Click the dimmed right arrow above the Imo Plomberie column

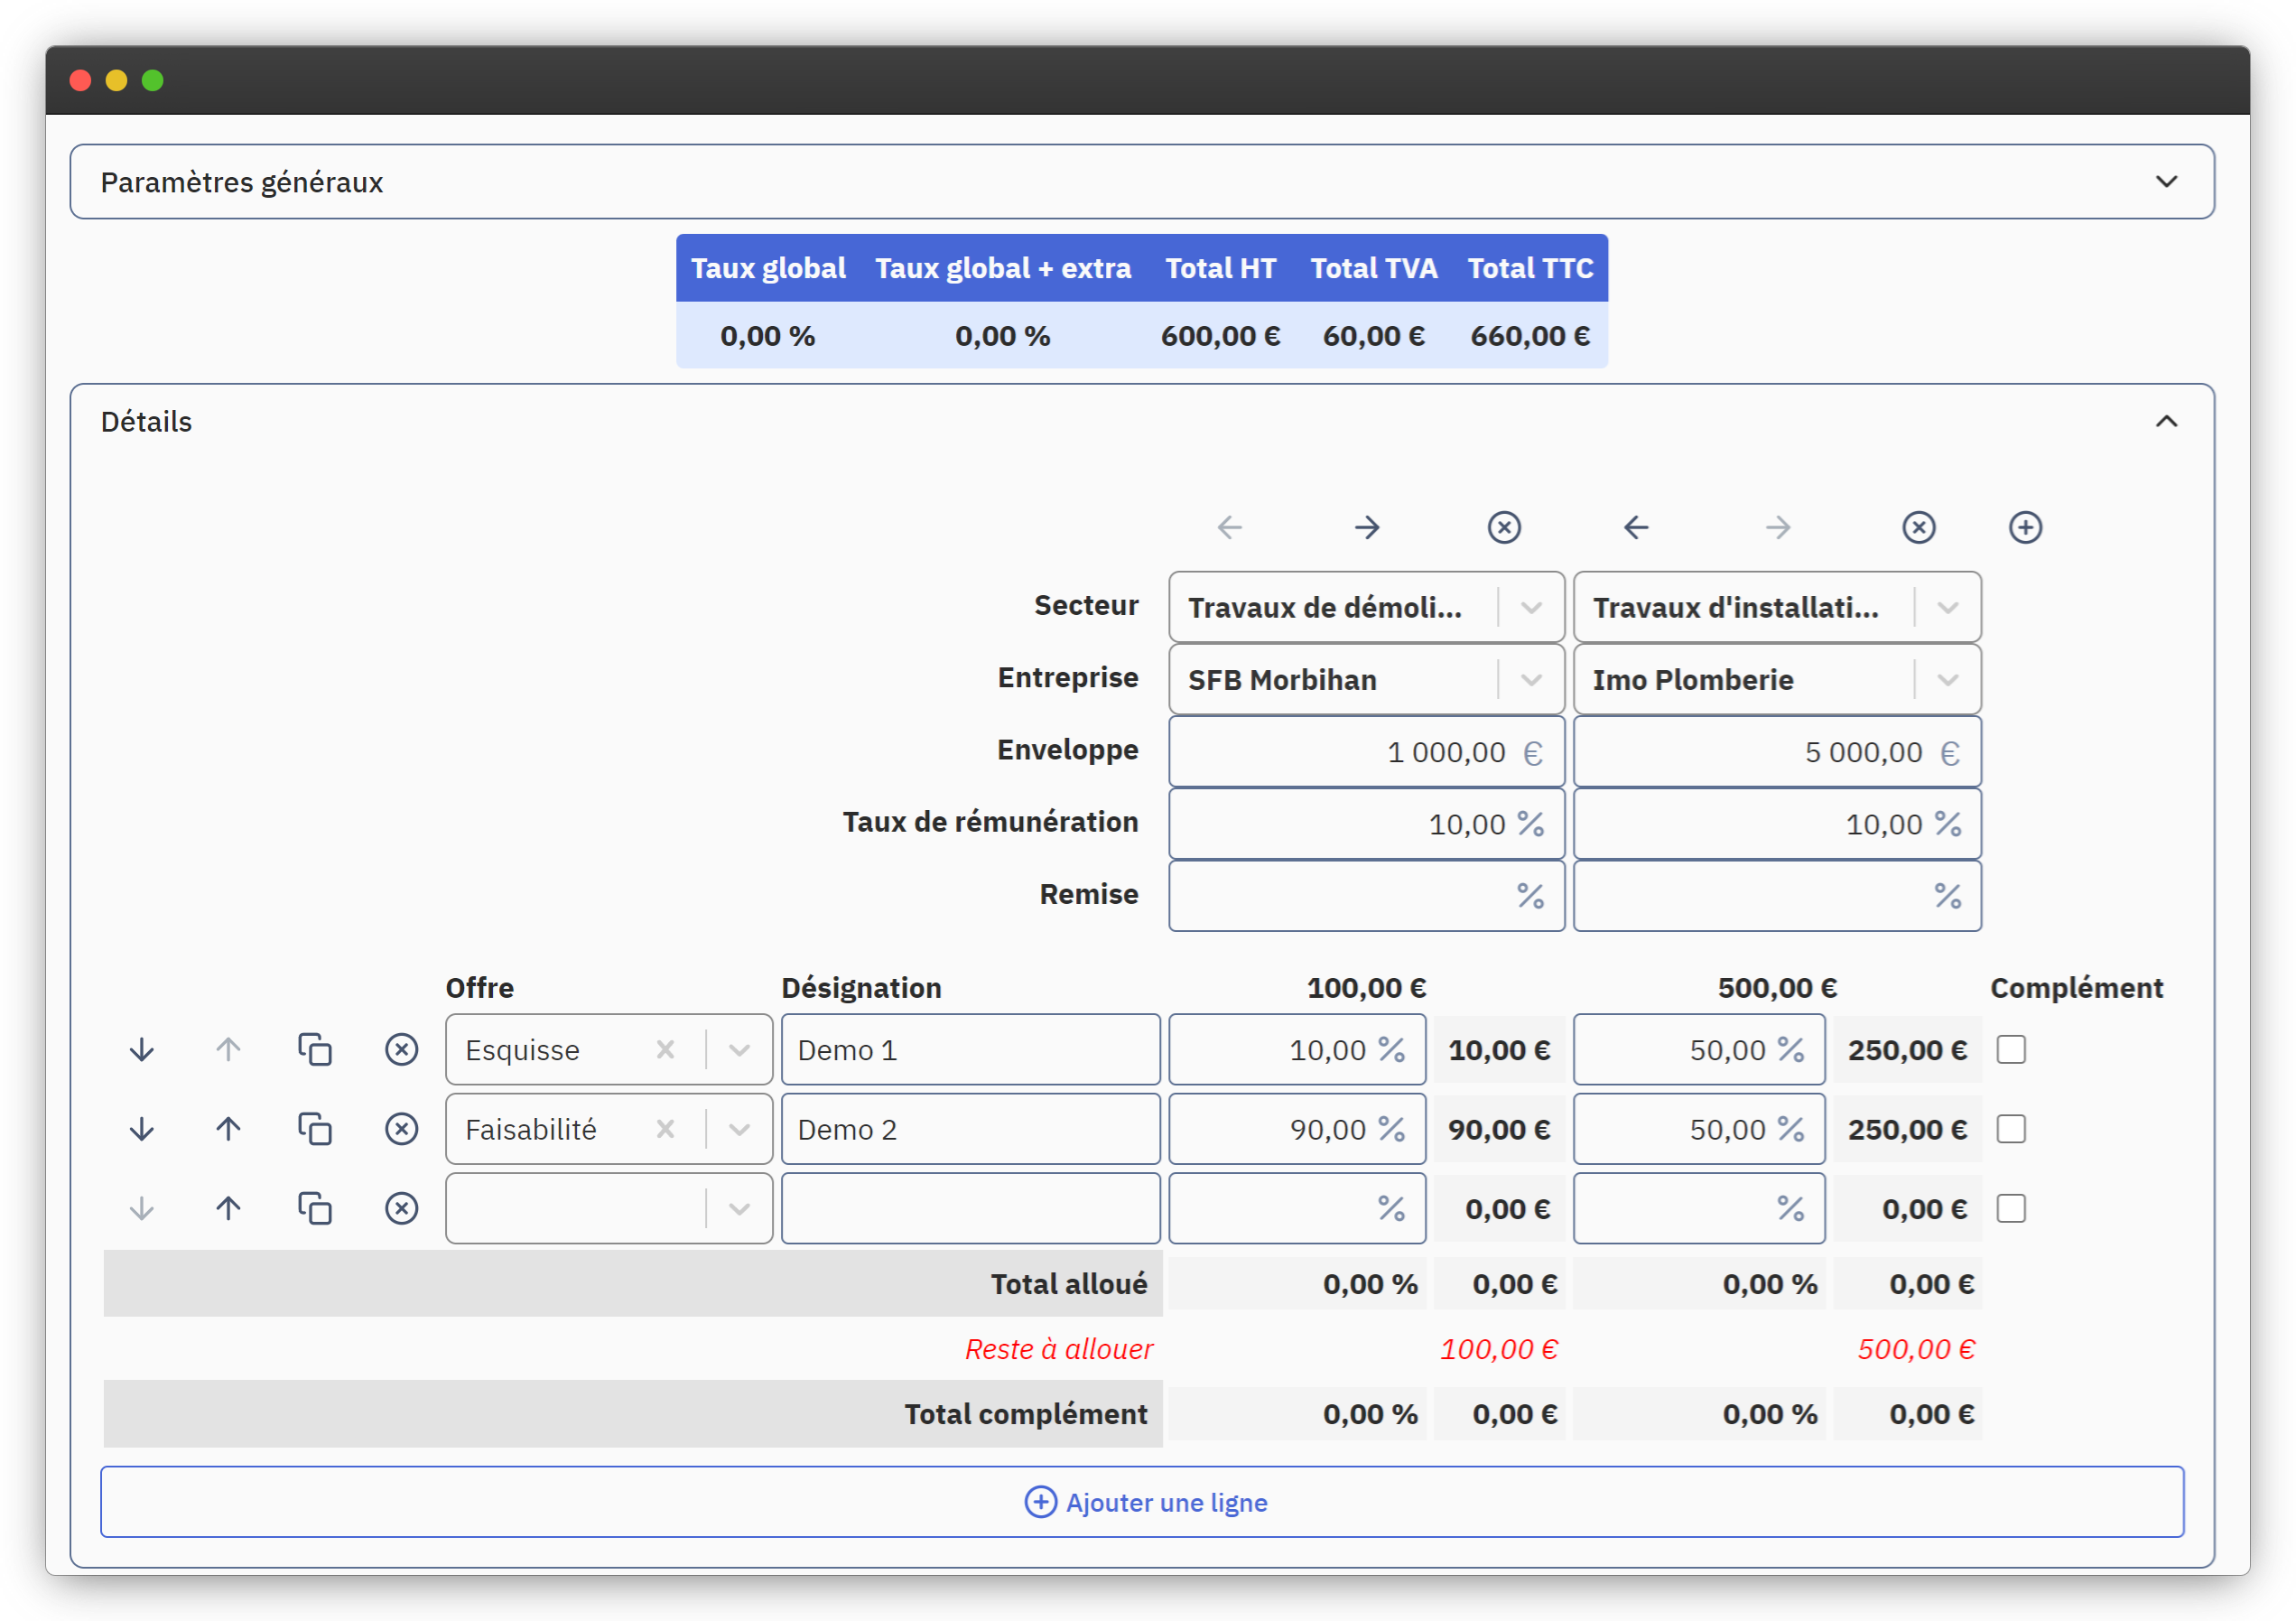(x=1778, y=527)
